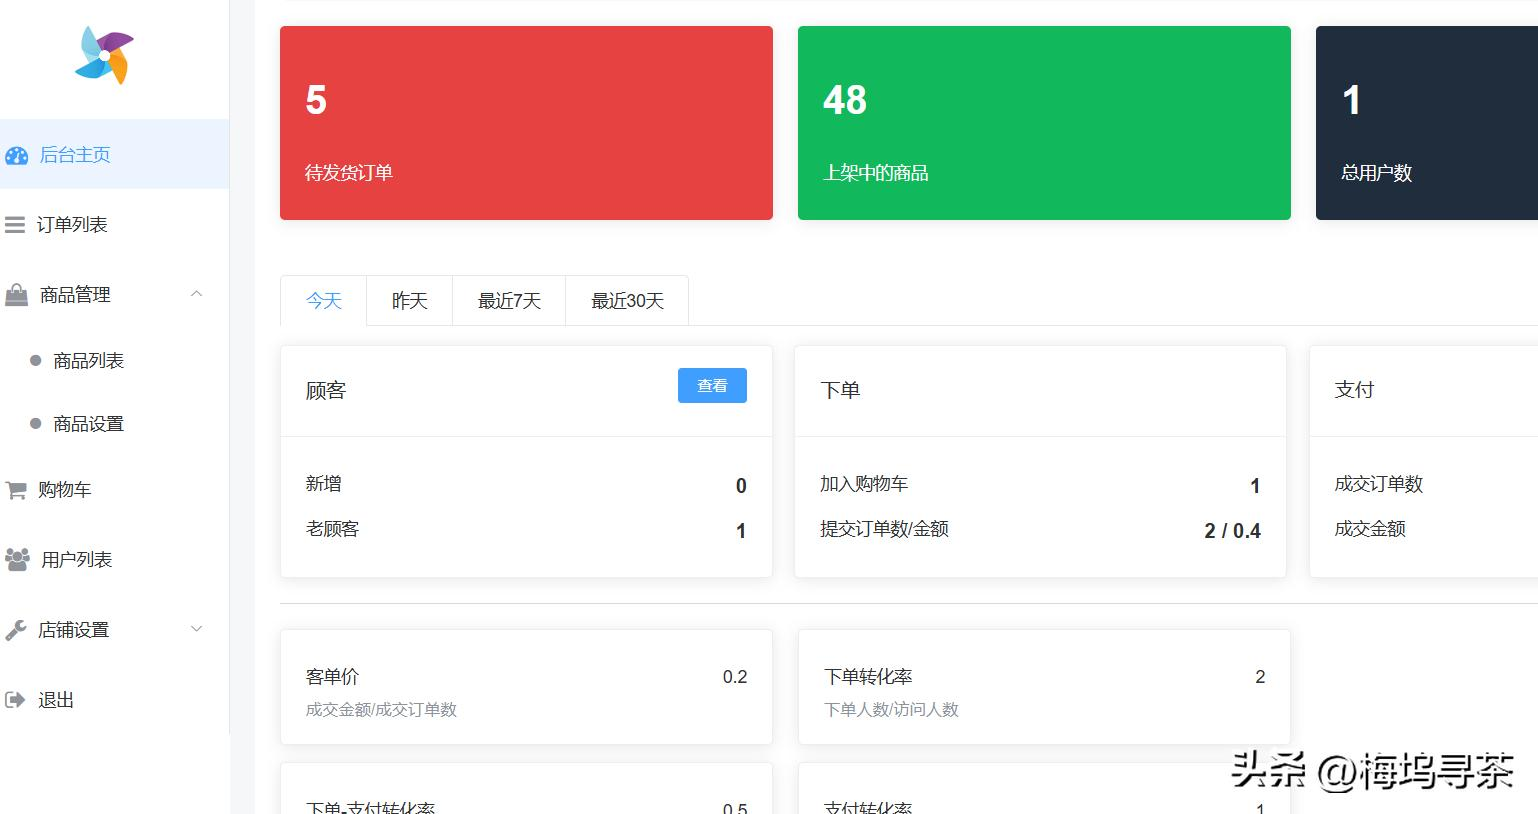Click the cart icon beside 购物车
1538x814 pixels.
pos(16,490)
